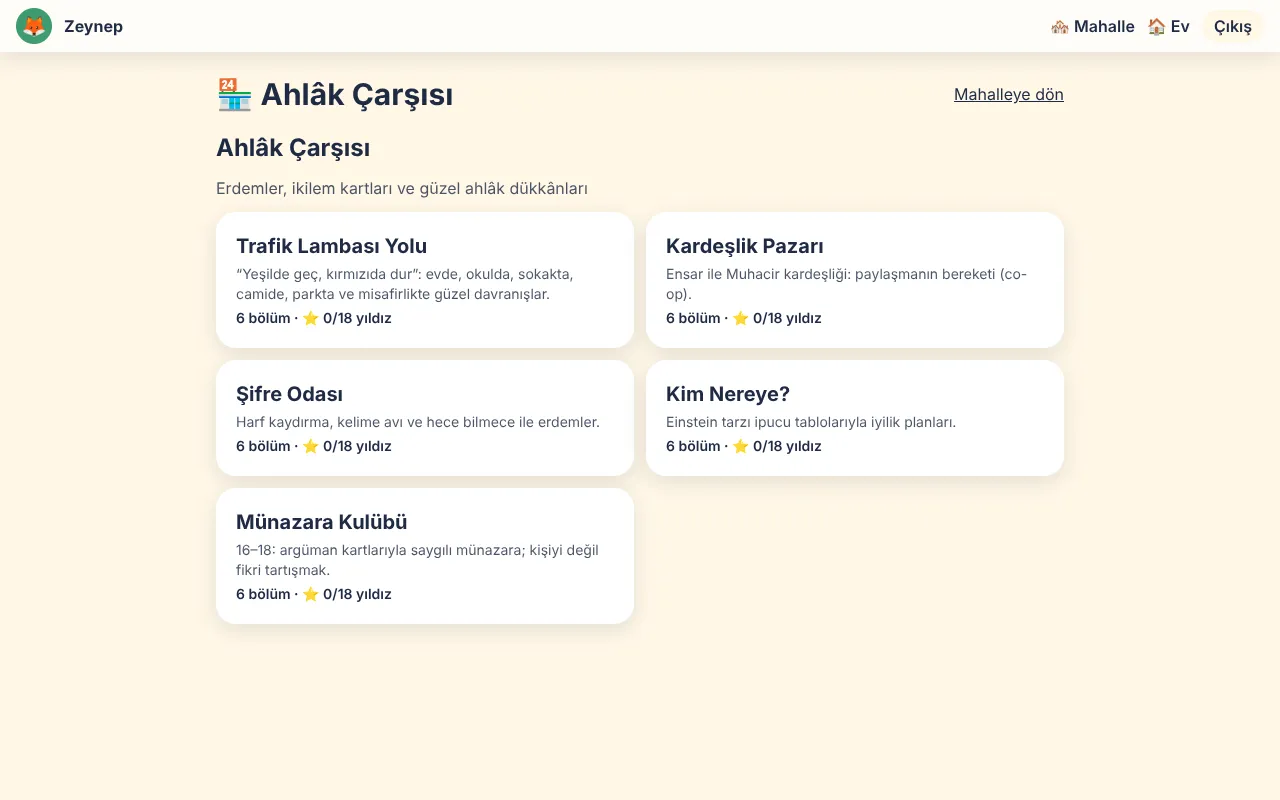
Task: Click the username Zeynep
Action: [x=93, y=26]
